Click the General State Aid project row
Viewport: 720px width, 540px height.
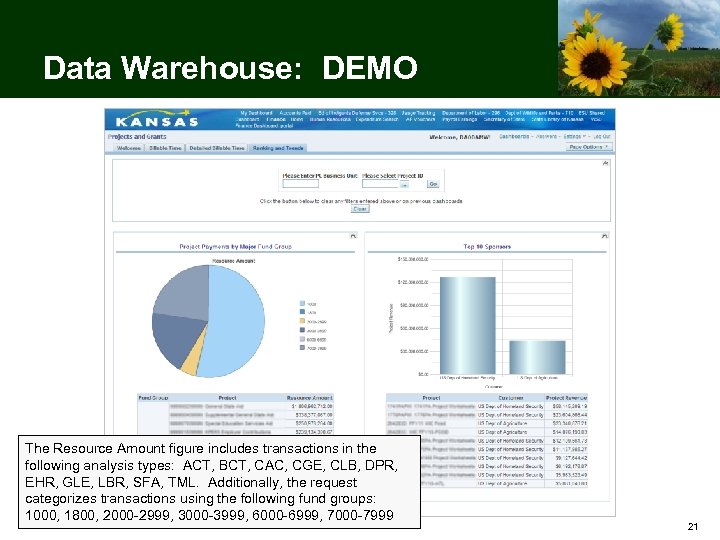click(251, 406)
